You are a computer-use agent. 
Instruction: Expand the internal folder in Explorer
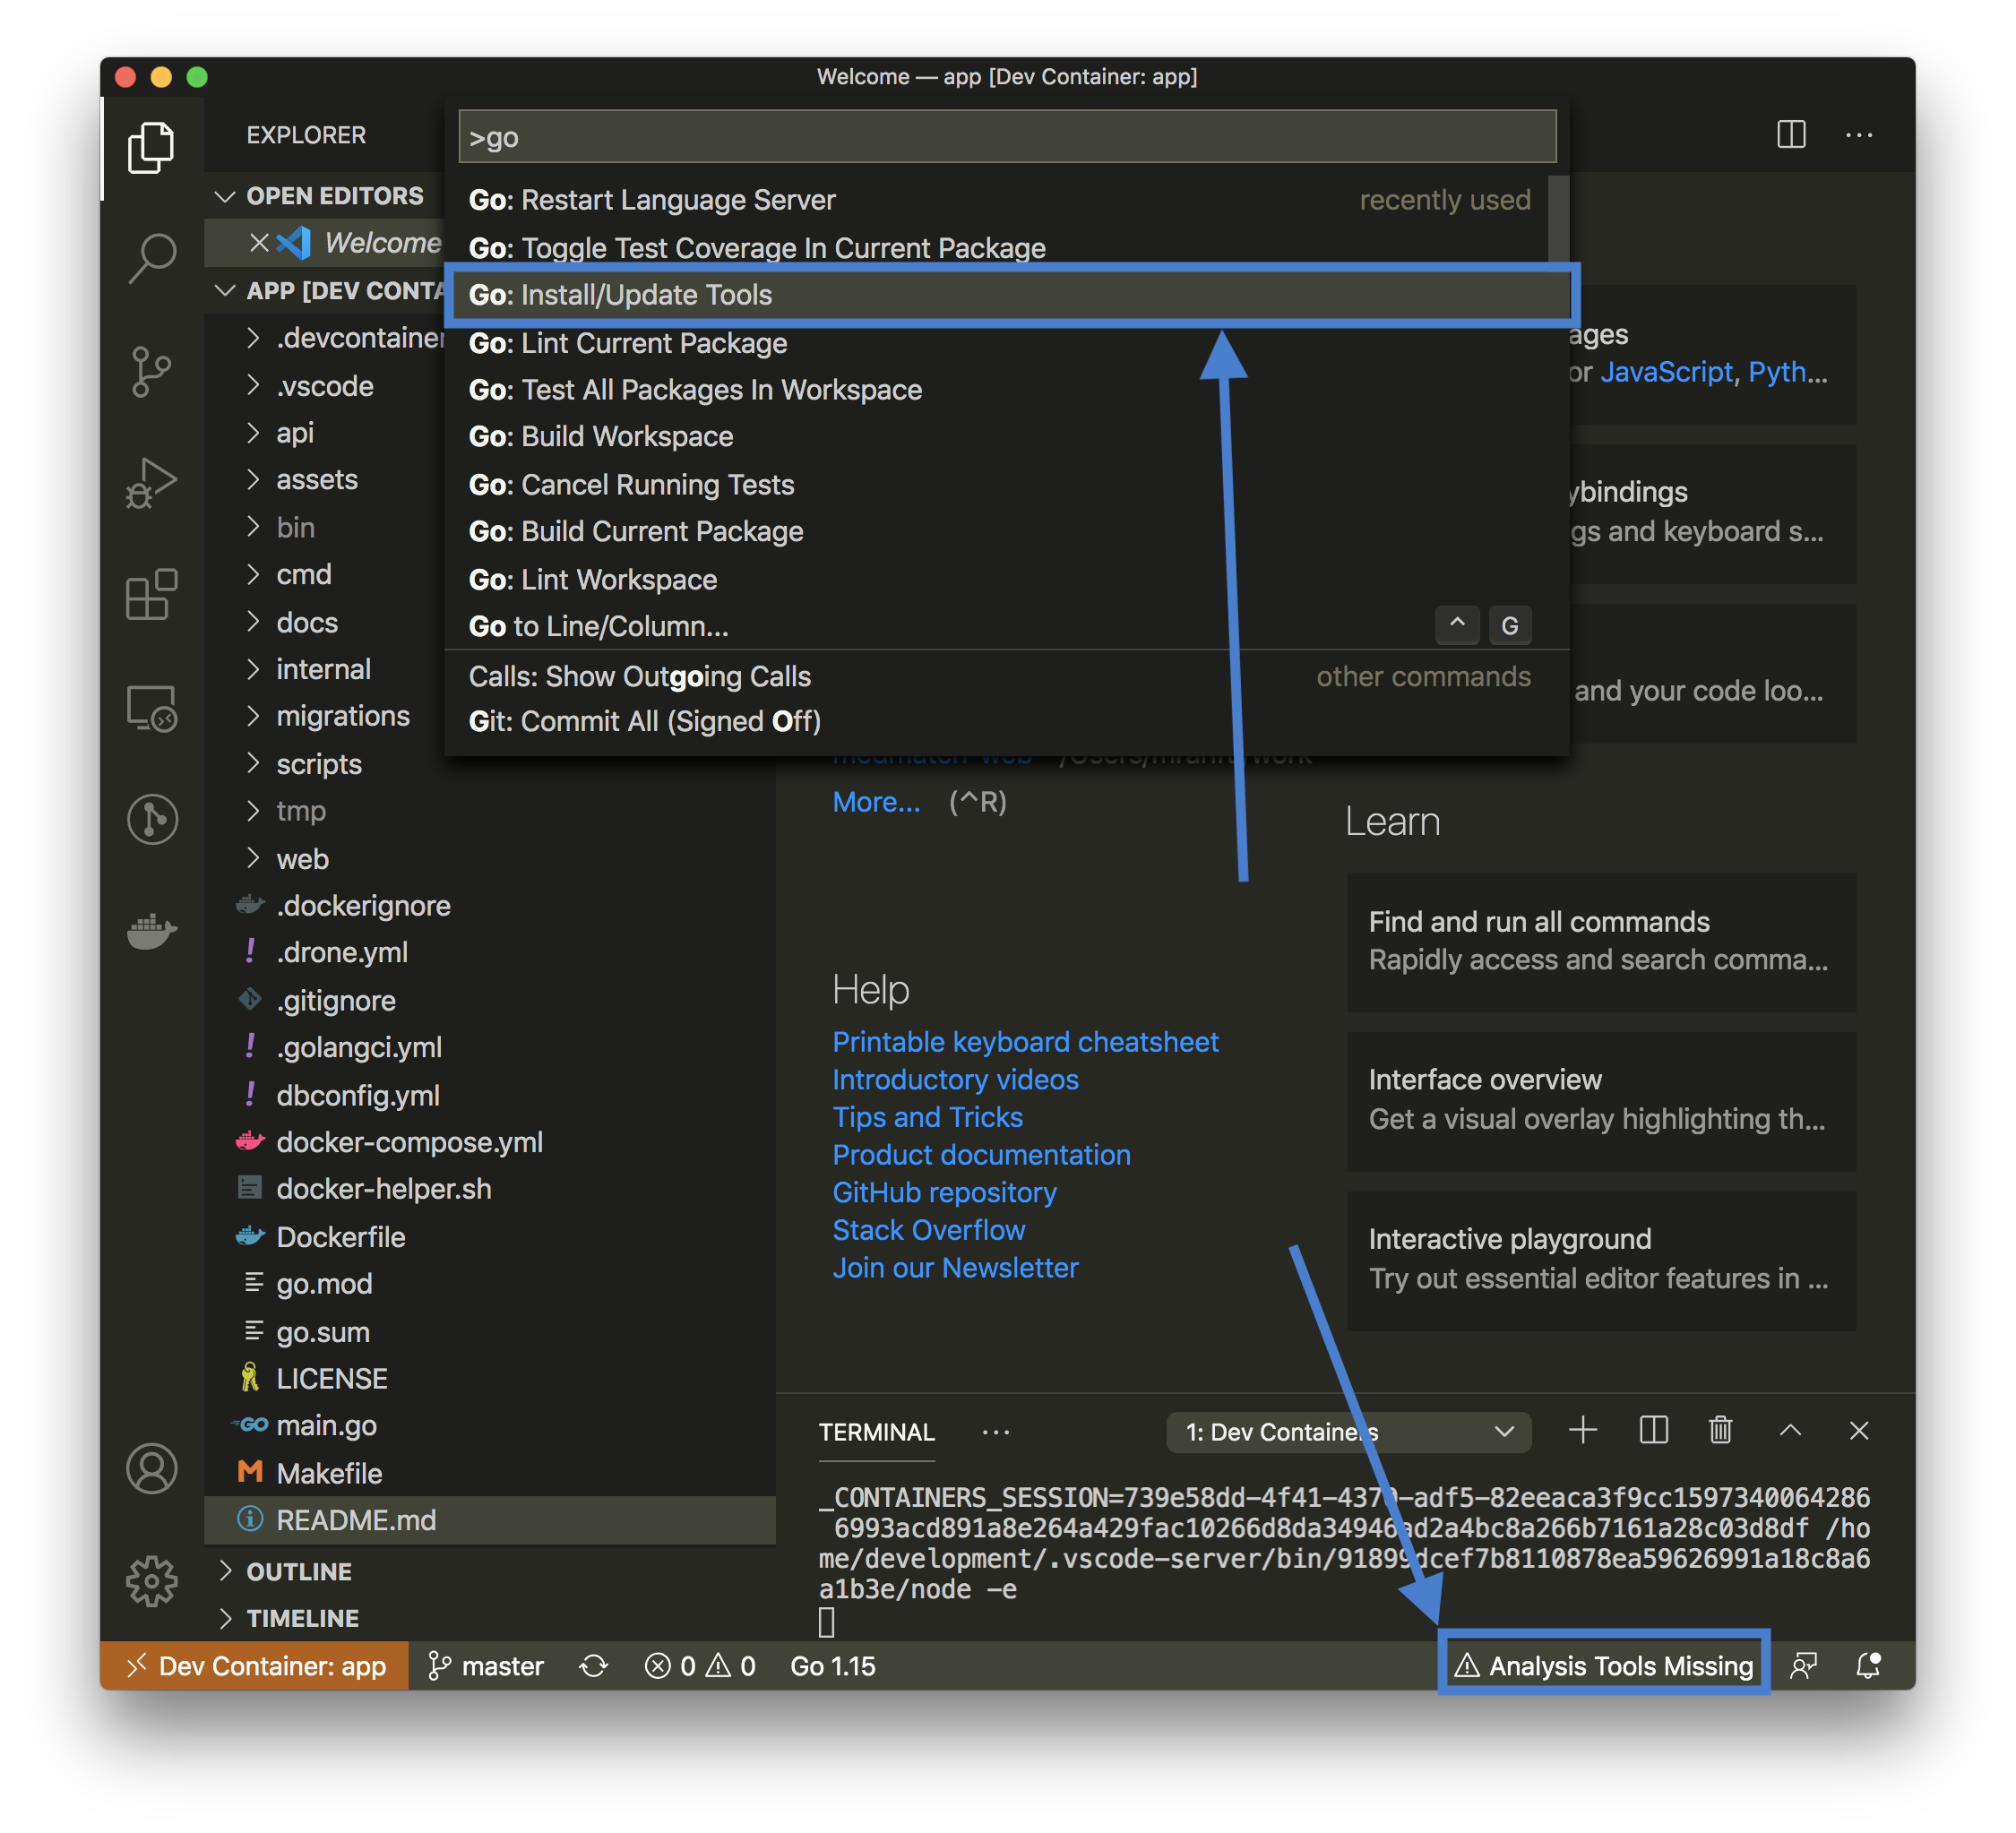[322, 669]
